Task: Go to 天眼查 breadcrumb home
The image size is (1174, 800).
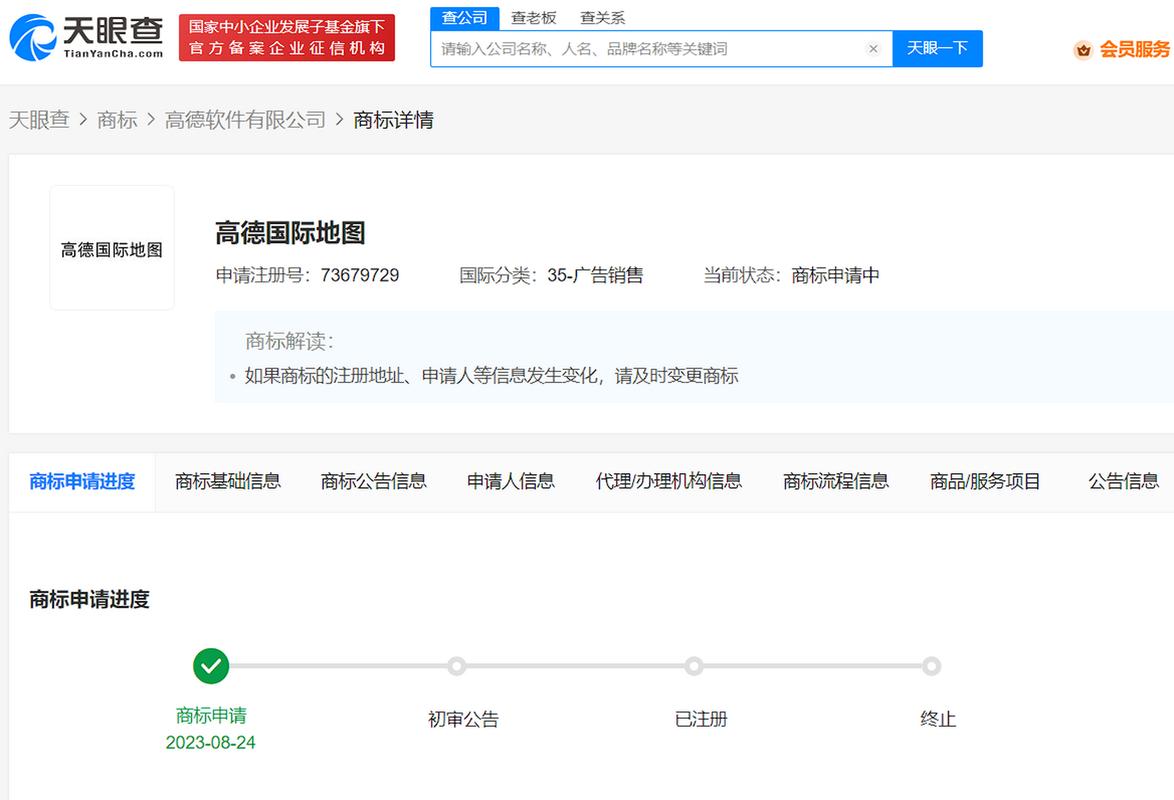Action: (x=39, y=120)
